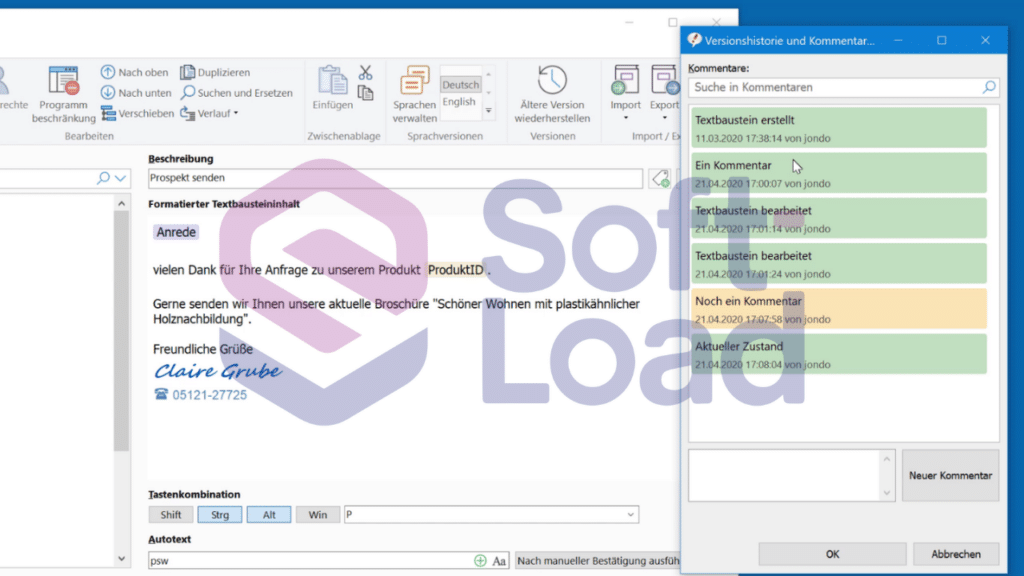The image size is (1024, 576).
Task: Click the green plus icon in Autotext
Action: (480, 560)
